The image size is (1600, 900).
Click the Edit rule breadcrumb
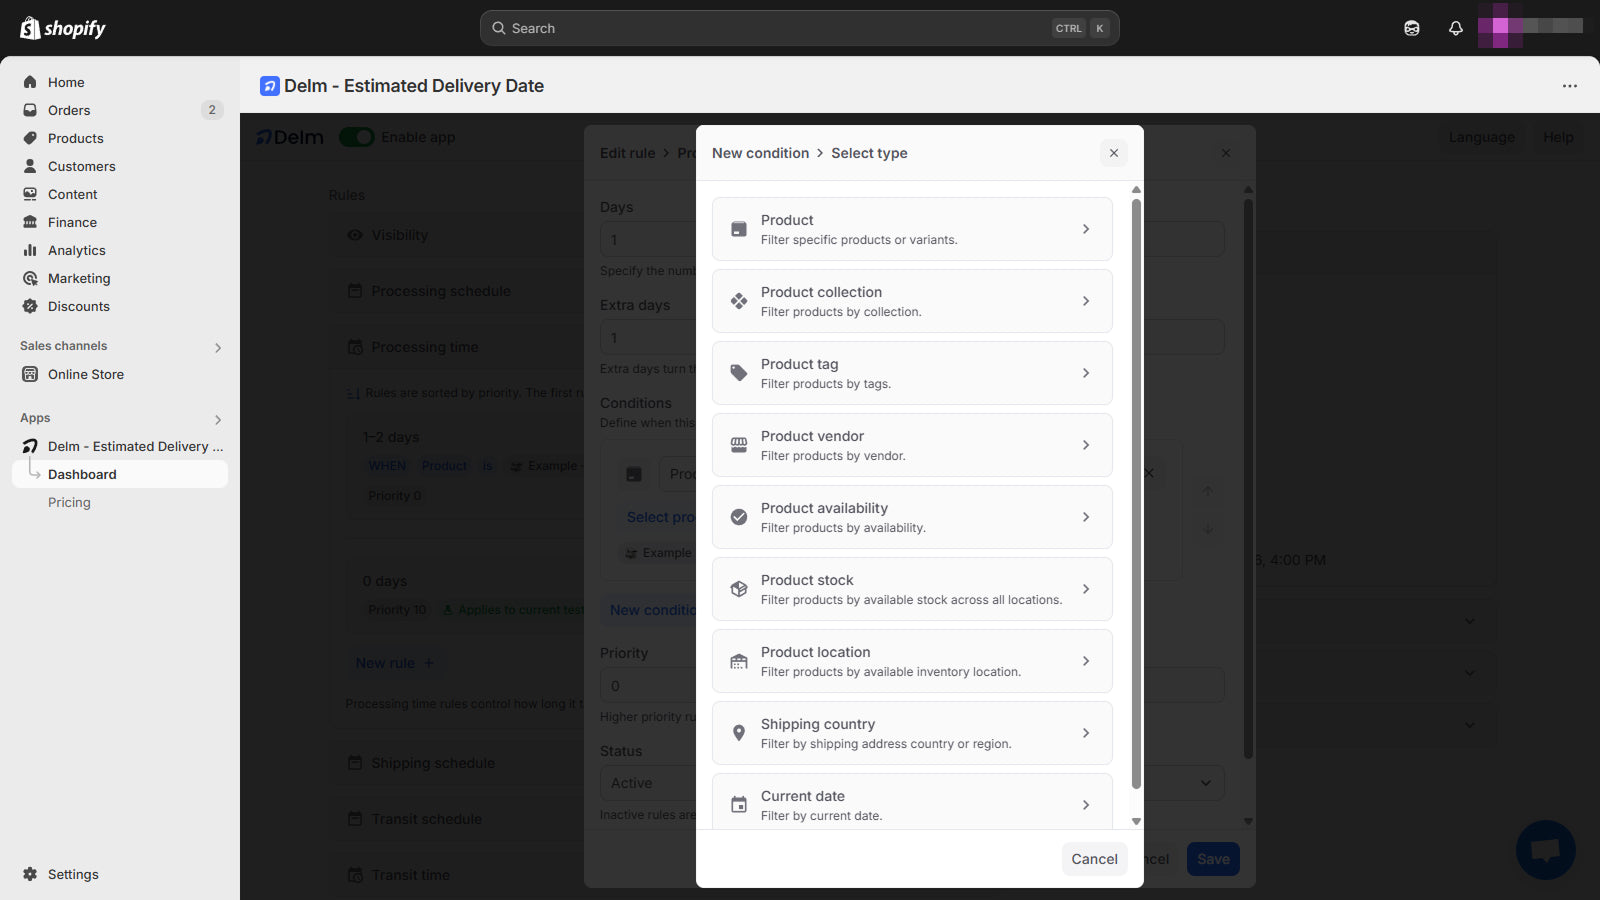pos(628,153)
